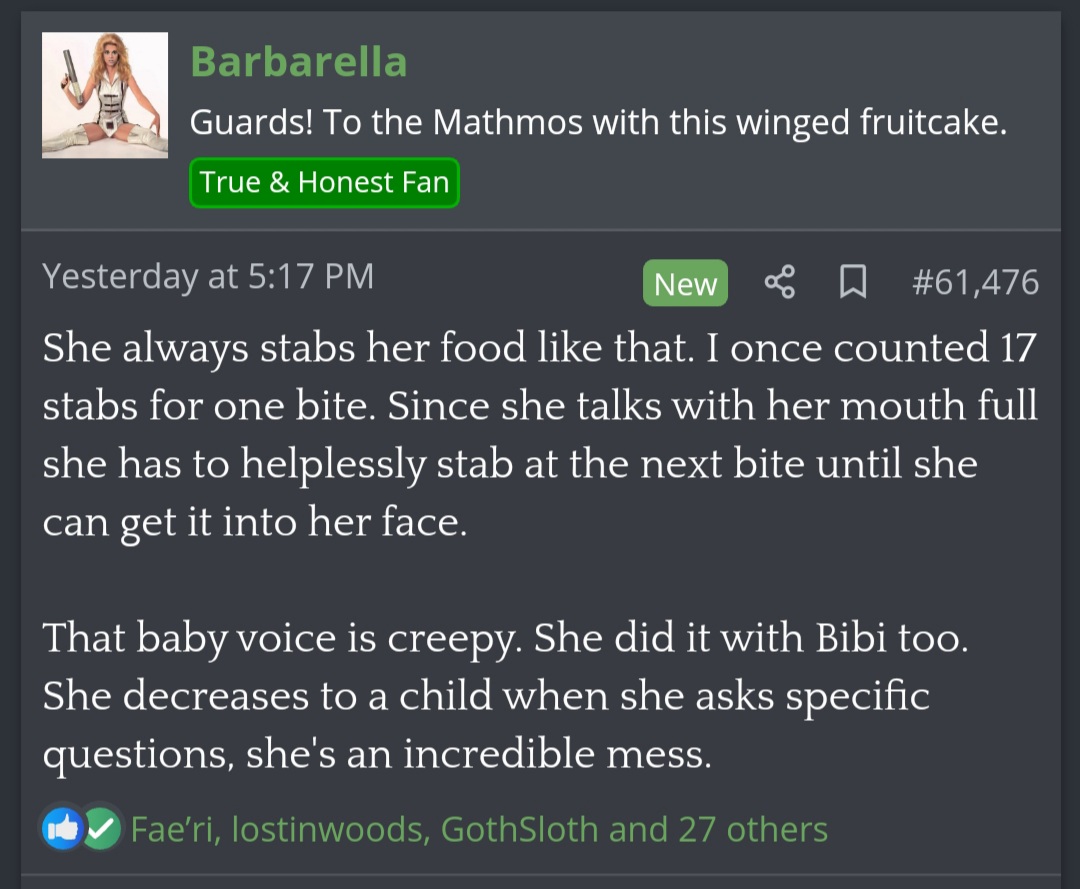The height and width of the screenshot is (889, 1080).
Task: Click Barbarella's Mathmos custom title text
Action: pos(598,124)
